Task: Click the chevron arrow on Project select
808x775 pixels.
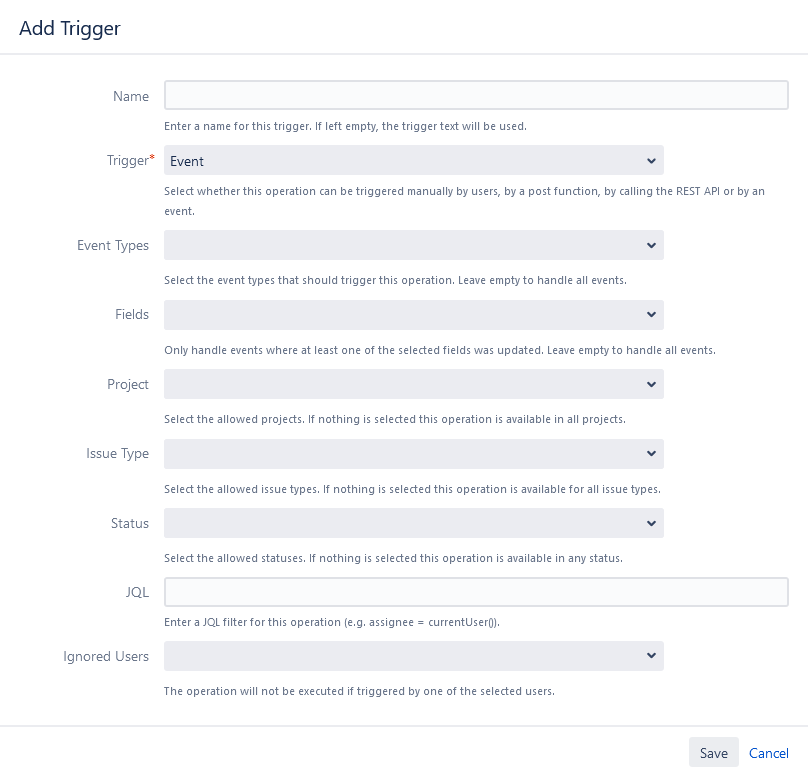Action: click(x=651, y=384)
